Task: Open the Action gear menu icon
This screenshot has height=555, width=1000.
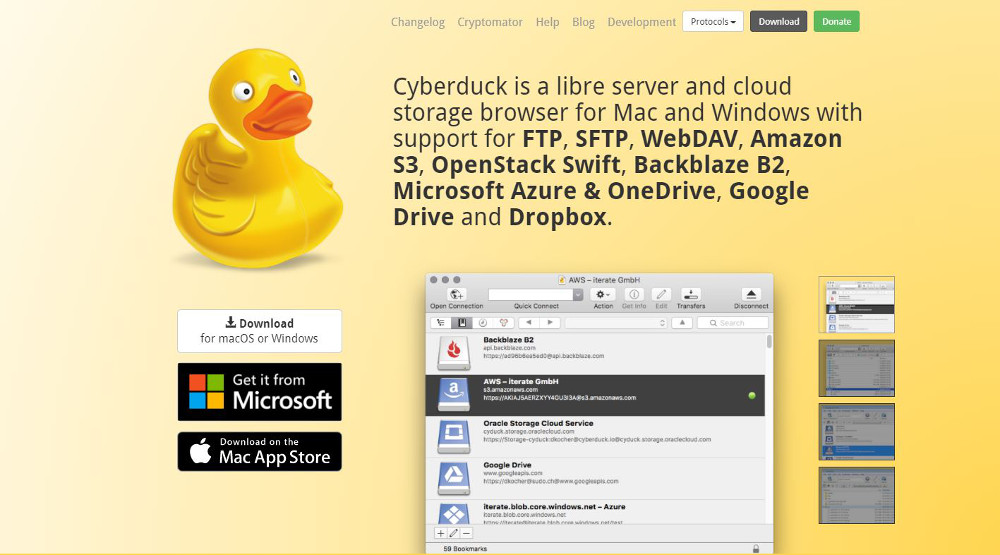Action: tap(603, 294)
